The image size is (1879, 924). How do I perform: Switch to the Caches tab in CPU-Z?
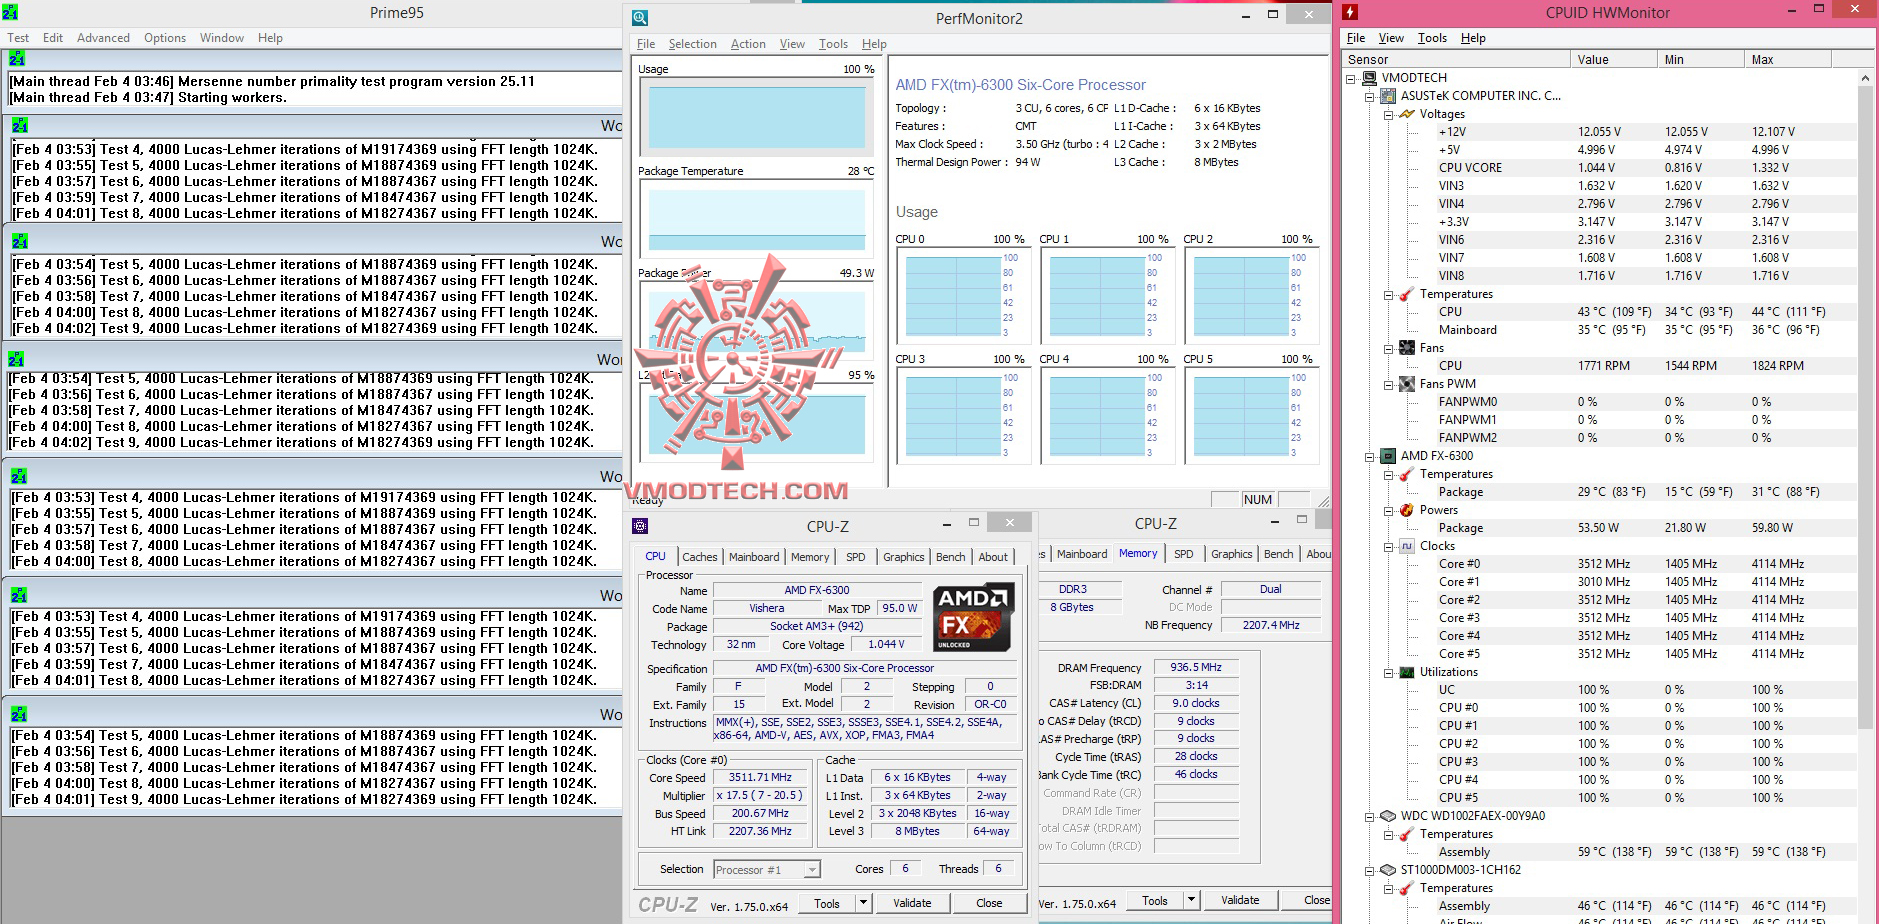[x=700, y=557]
